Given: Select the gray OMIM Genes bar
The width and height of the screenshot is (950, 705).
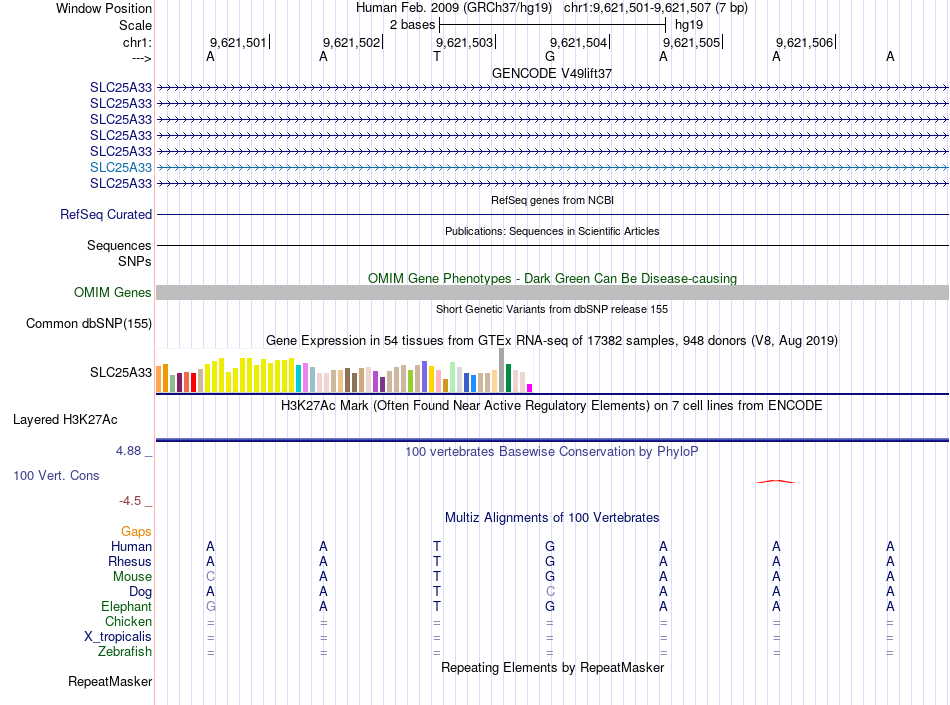Looking at the screenshot, I should (x=553, y=293).
